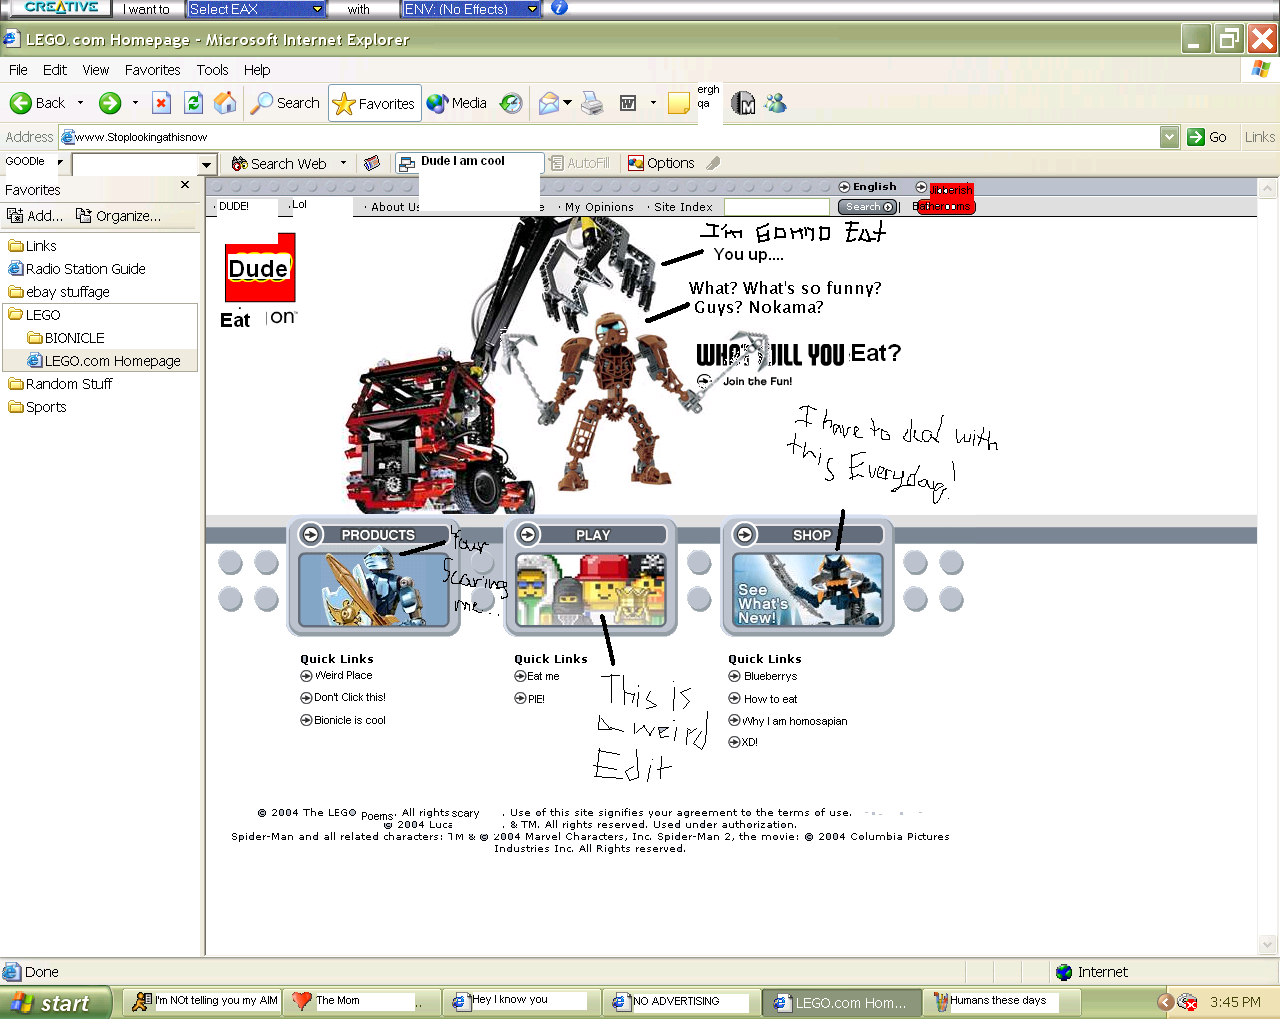Click the page scrollbar down arrow
The image size is (1280, 1024).
click(1268, 944)
